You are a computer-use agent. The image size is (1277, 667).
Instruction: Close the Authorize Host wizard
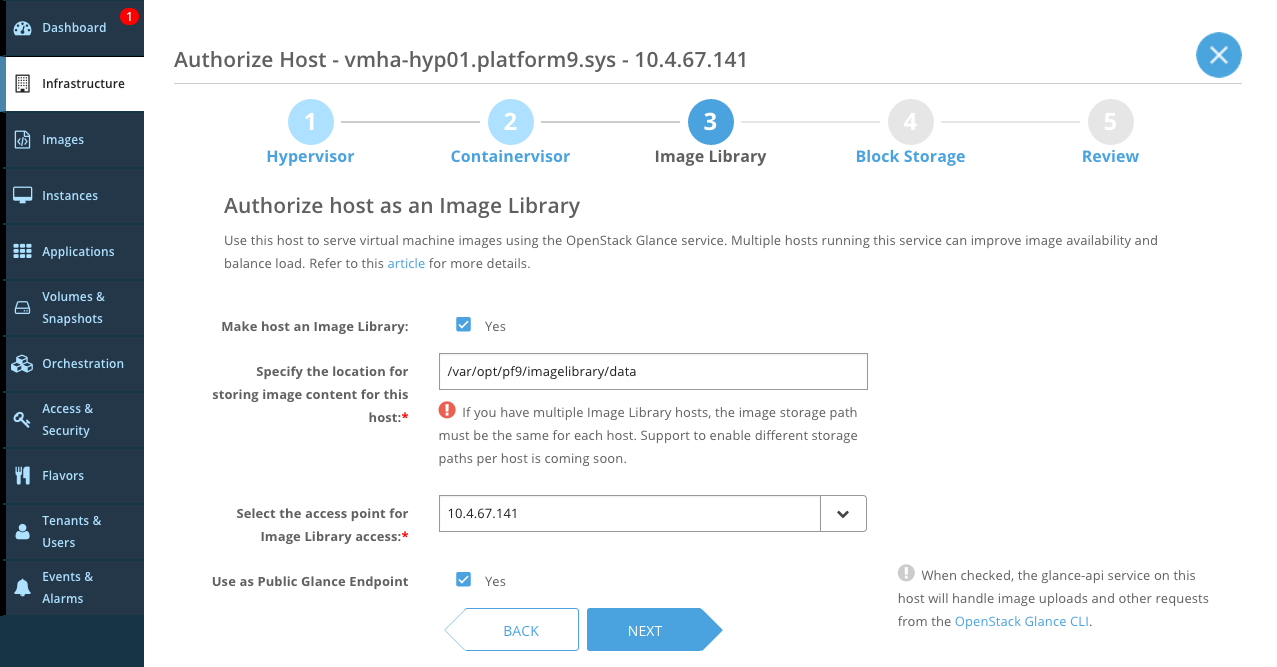1218,56
